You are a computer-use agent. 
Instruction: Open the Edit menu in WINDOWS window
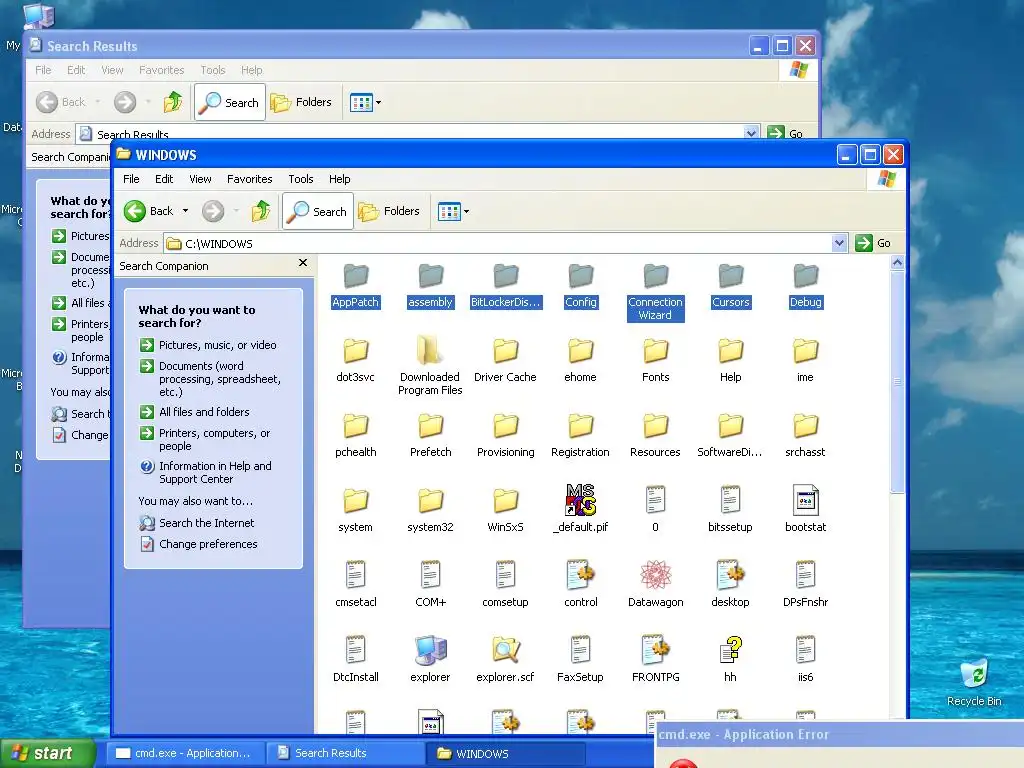click(x=164, y=179)
